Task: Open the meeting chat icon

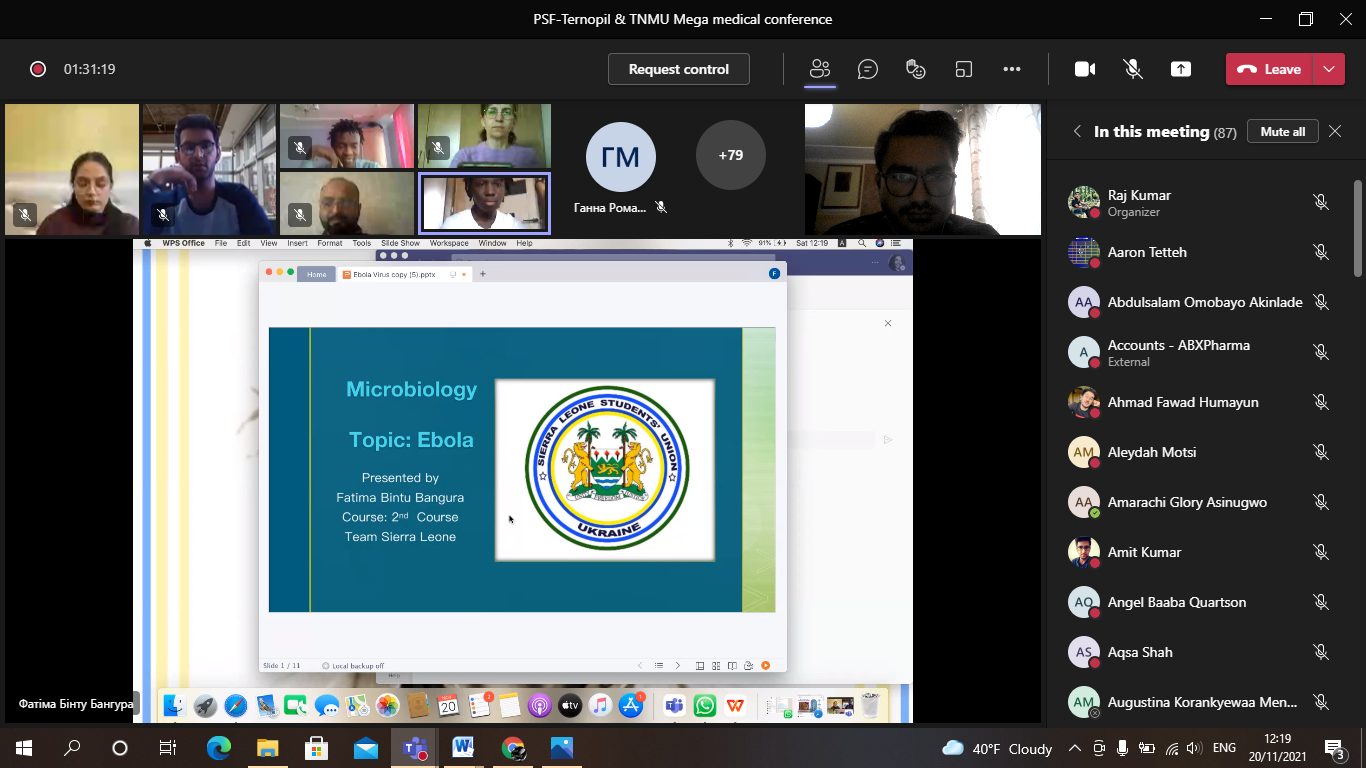Action: (868, 69)
